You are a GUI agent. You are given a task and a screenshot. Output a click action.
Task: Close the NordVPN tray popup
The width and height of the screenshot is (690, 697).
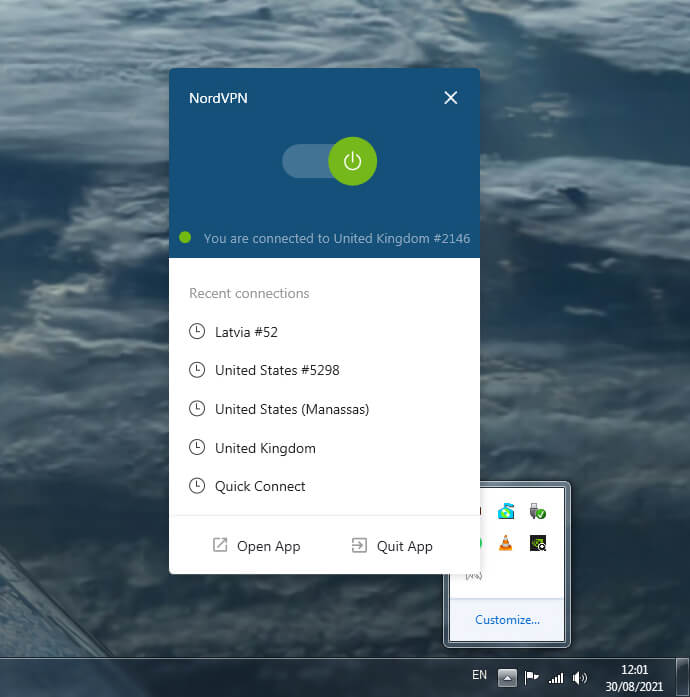tap(450, 98)
